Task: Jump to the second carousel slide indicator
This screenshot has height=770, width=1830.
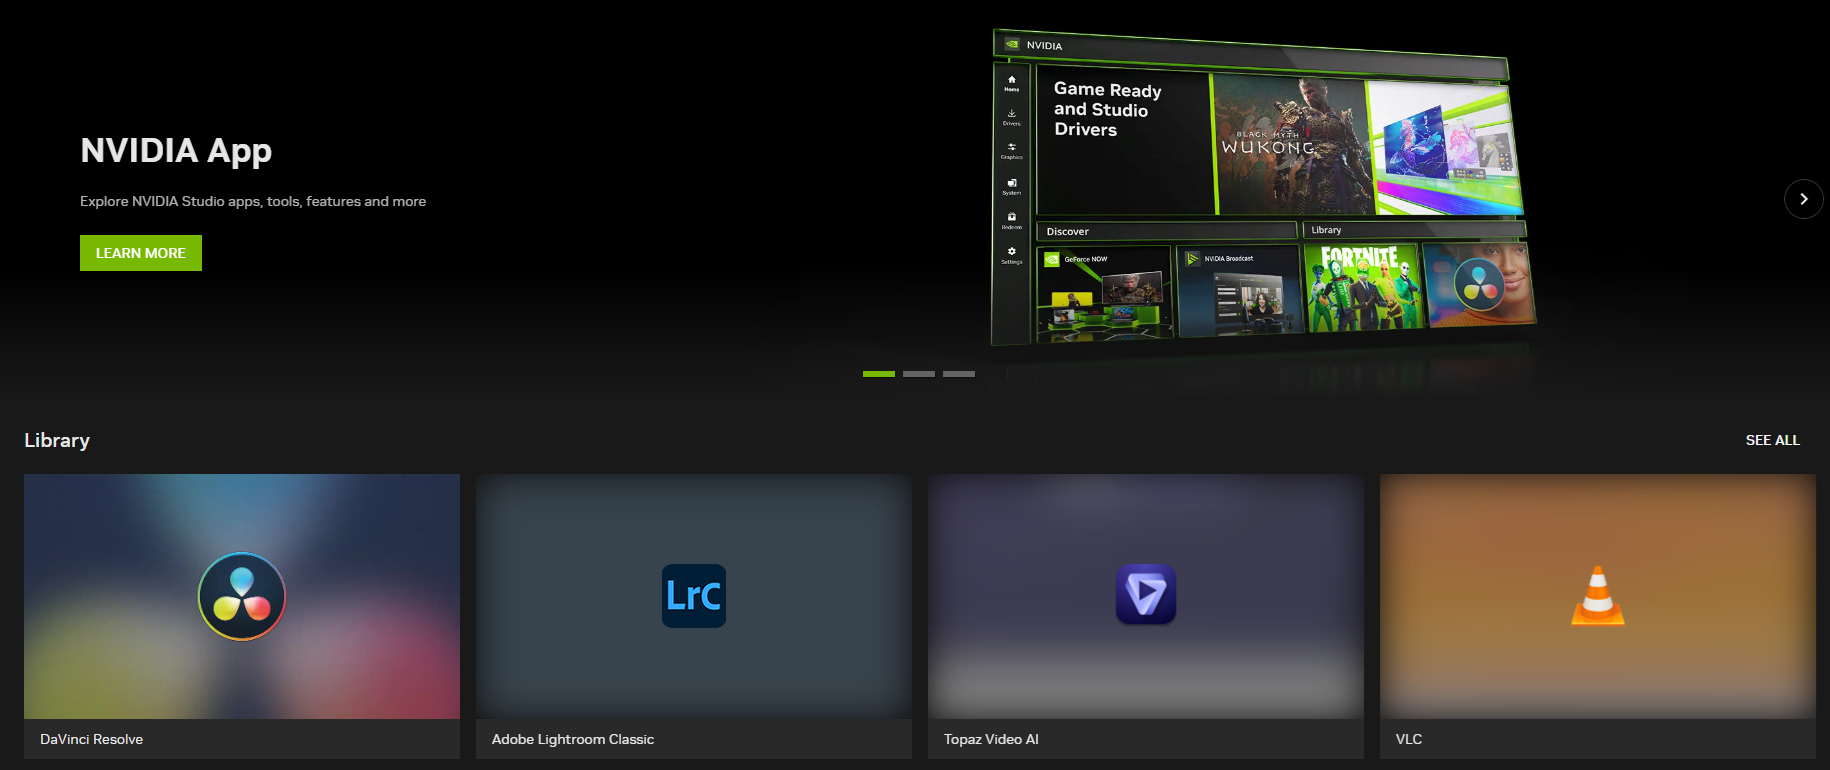Action: click(919, 374)
